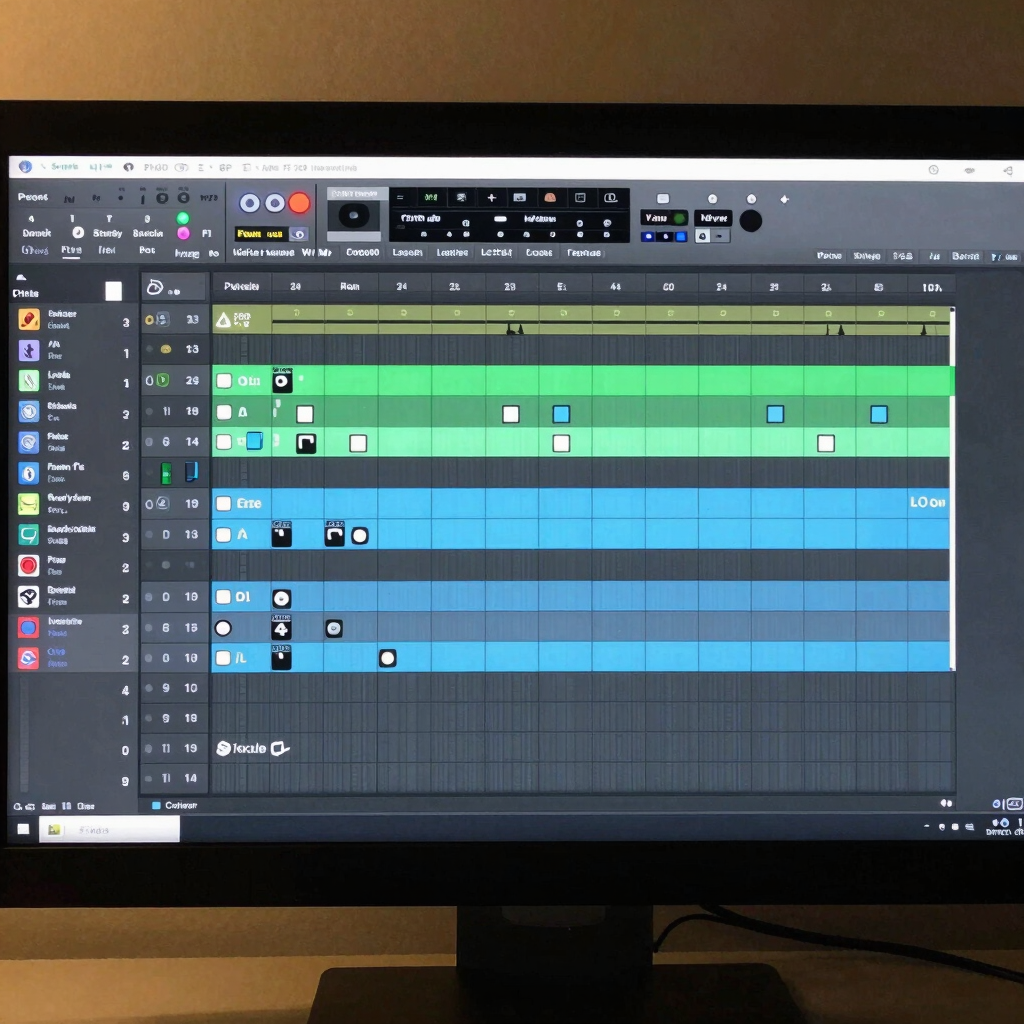
Task: Collapse the sidebar using the arrow above the list
Action: tap(21, 278)
